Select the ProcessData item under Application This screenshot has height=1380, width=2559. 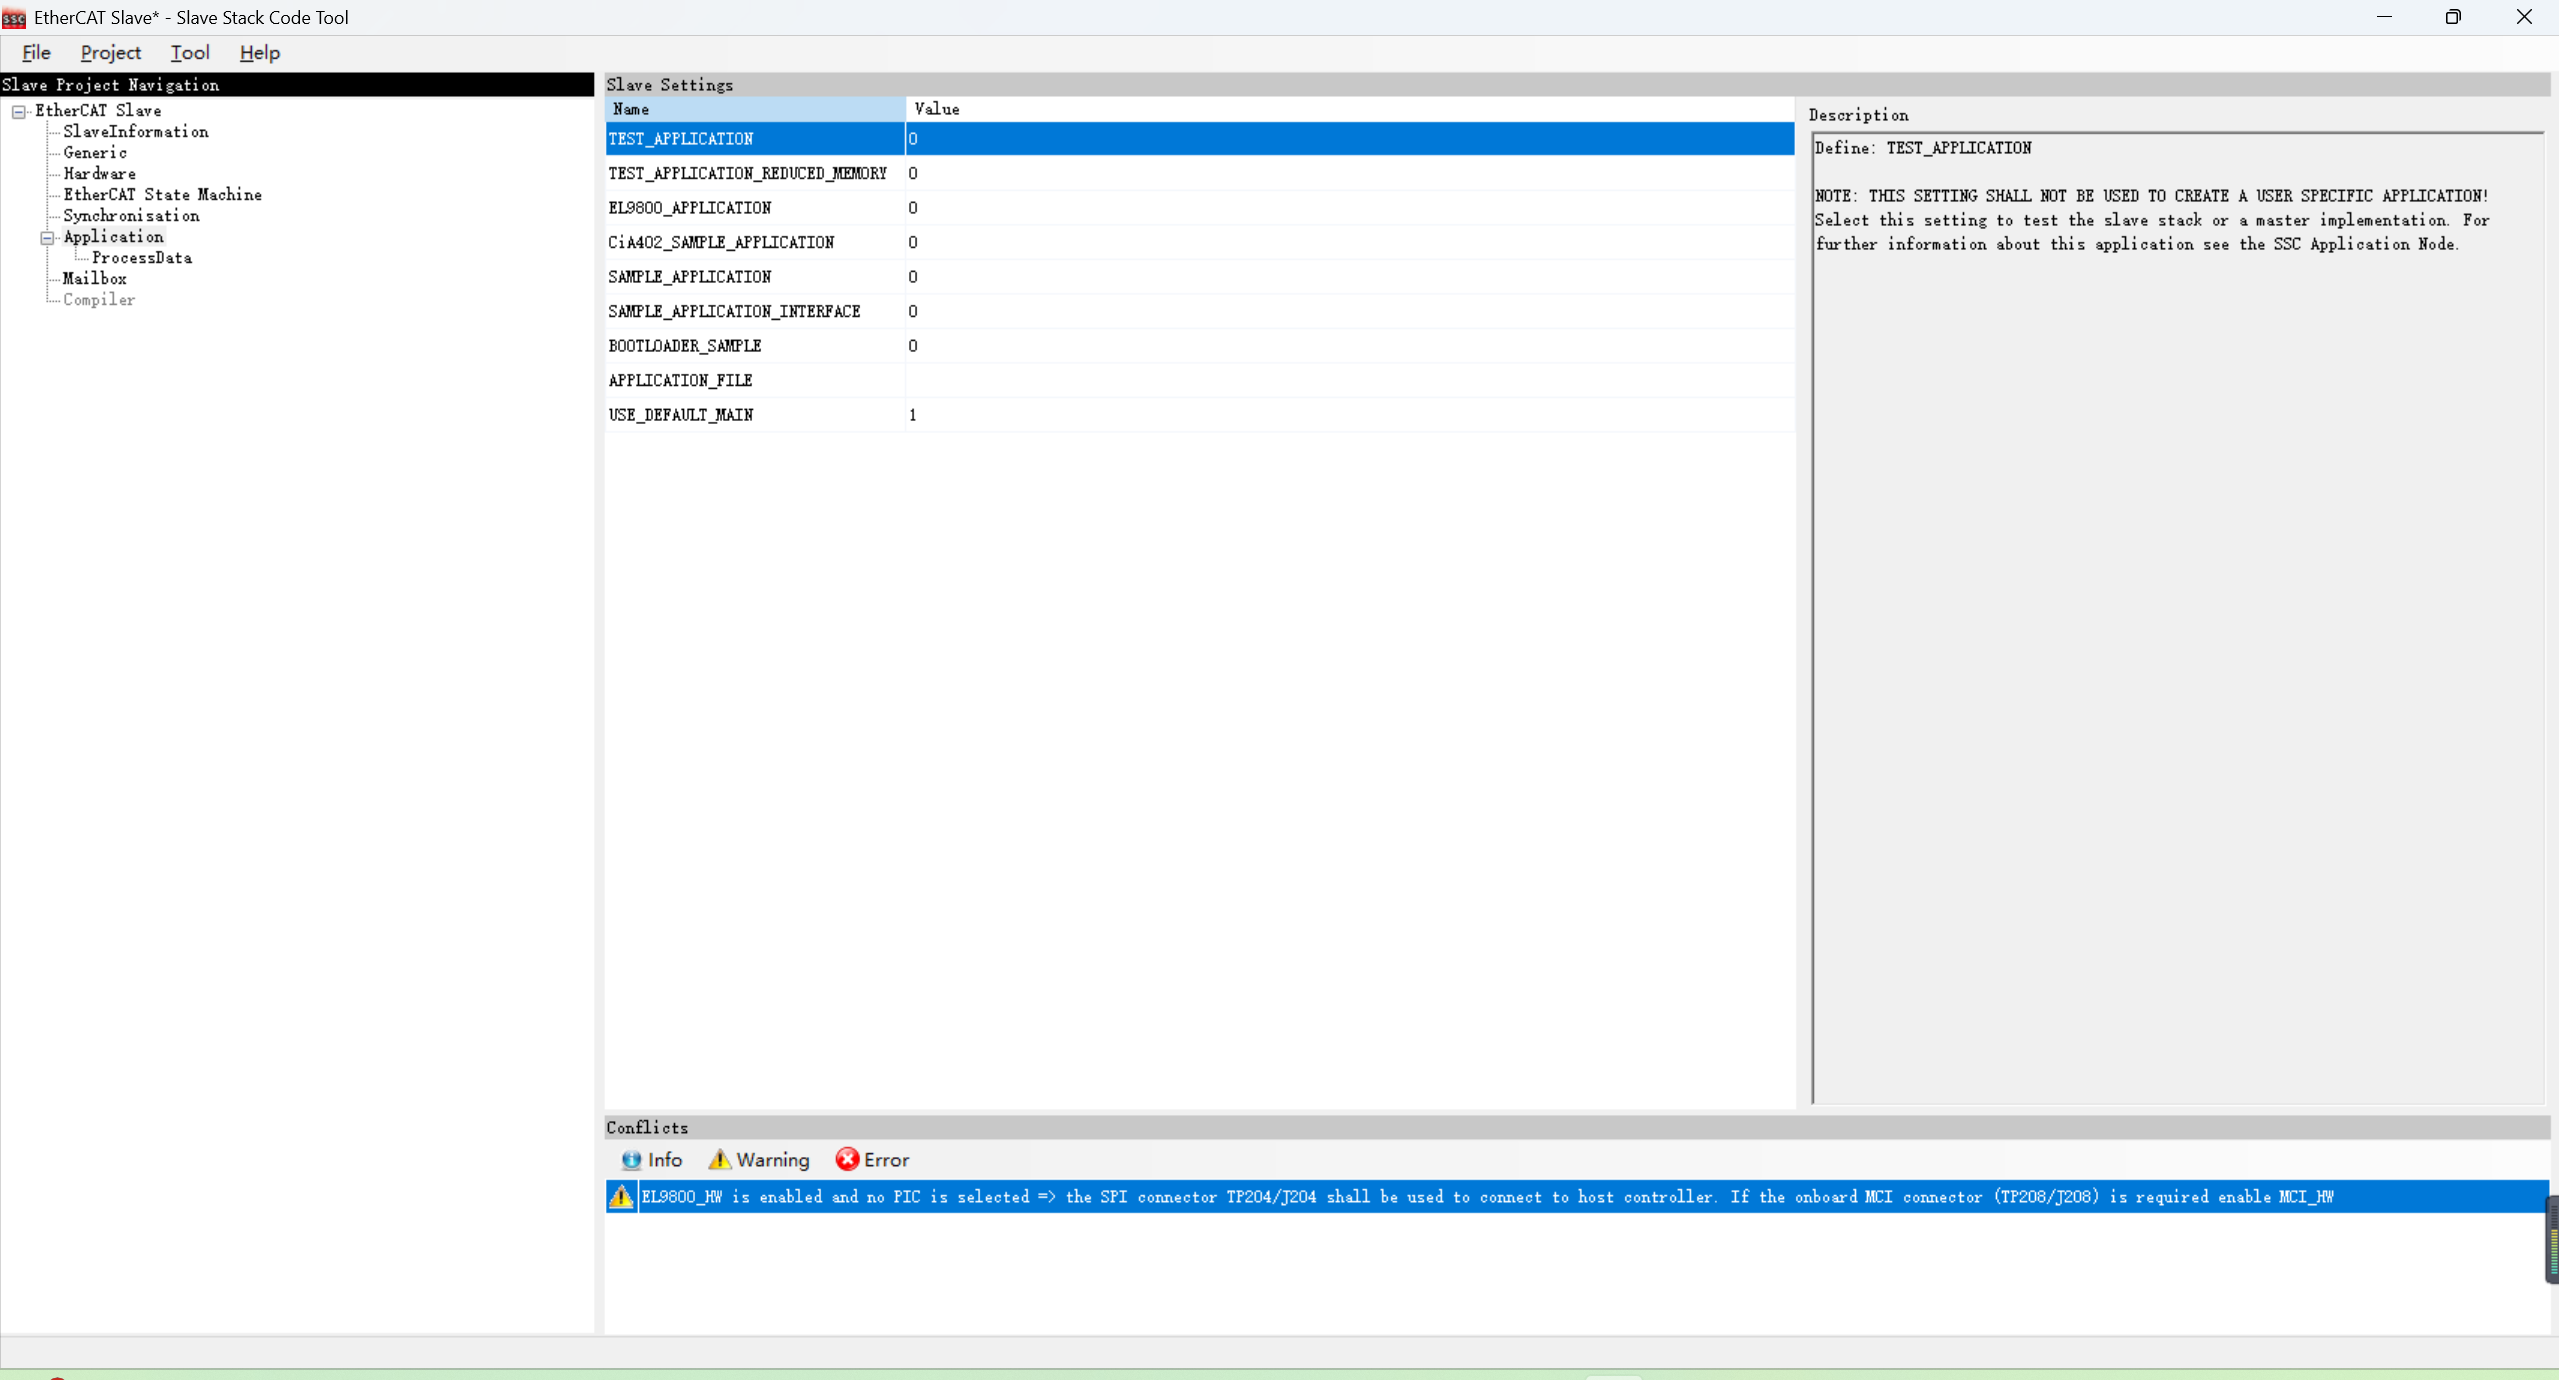(x=141, y=257)
